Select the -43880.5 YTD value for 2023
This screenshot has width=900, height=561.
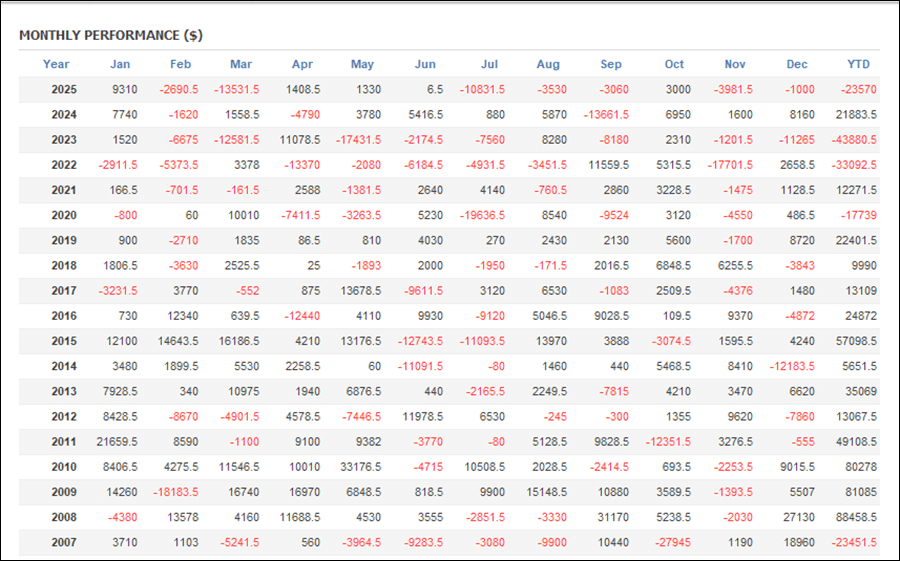[853, 140]
